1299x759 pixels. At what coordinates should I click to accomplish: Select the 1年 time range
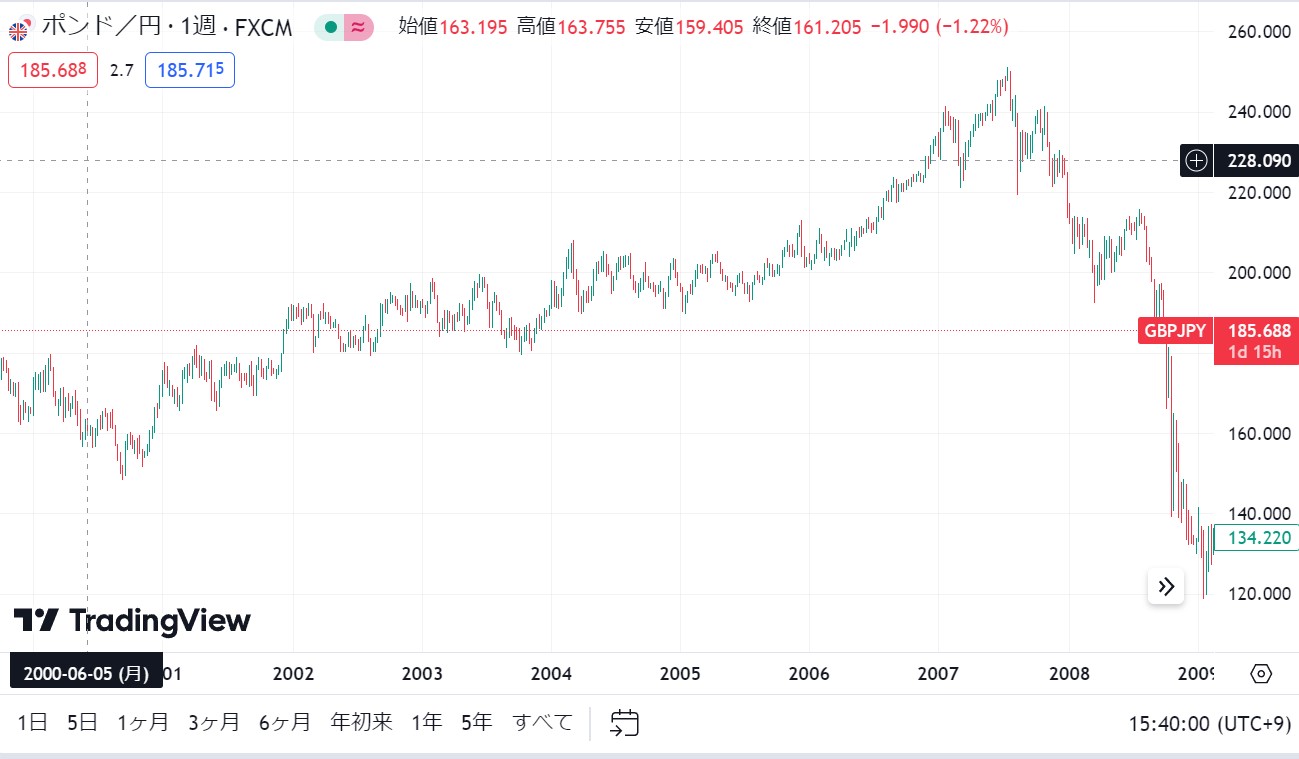coord(426,722)
